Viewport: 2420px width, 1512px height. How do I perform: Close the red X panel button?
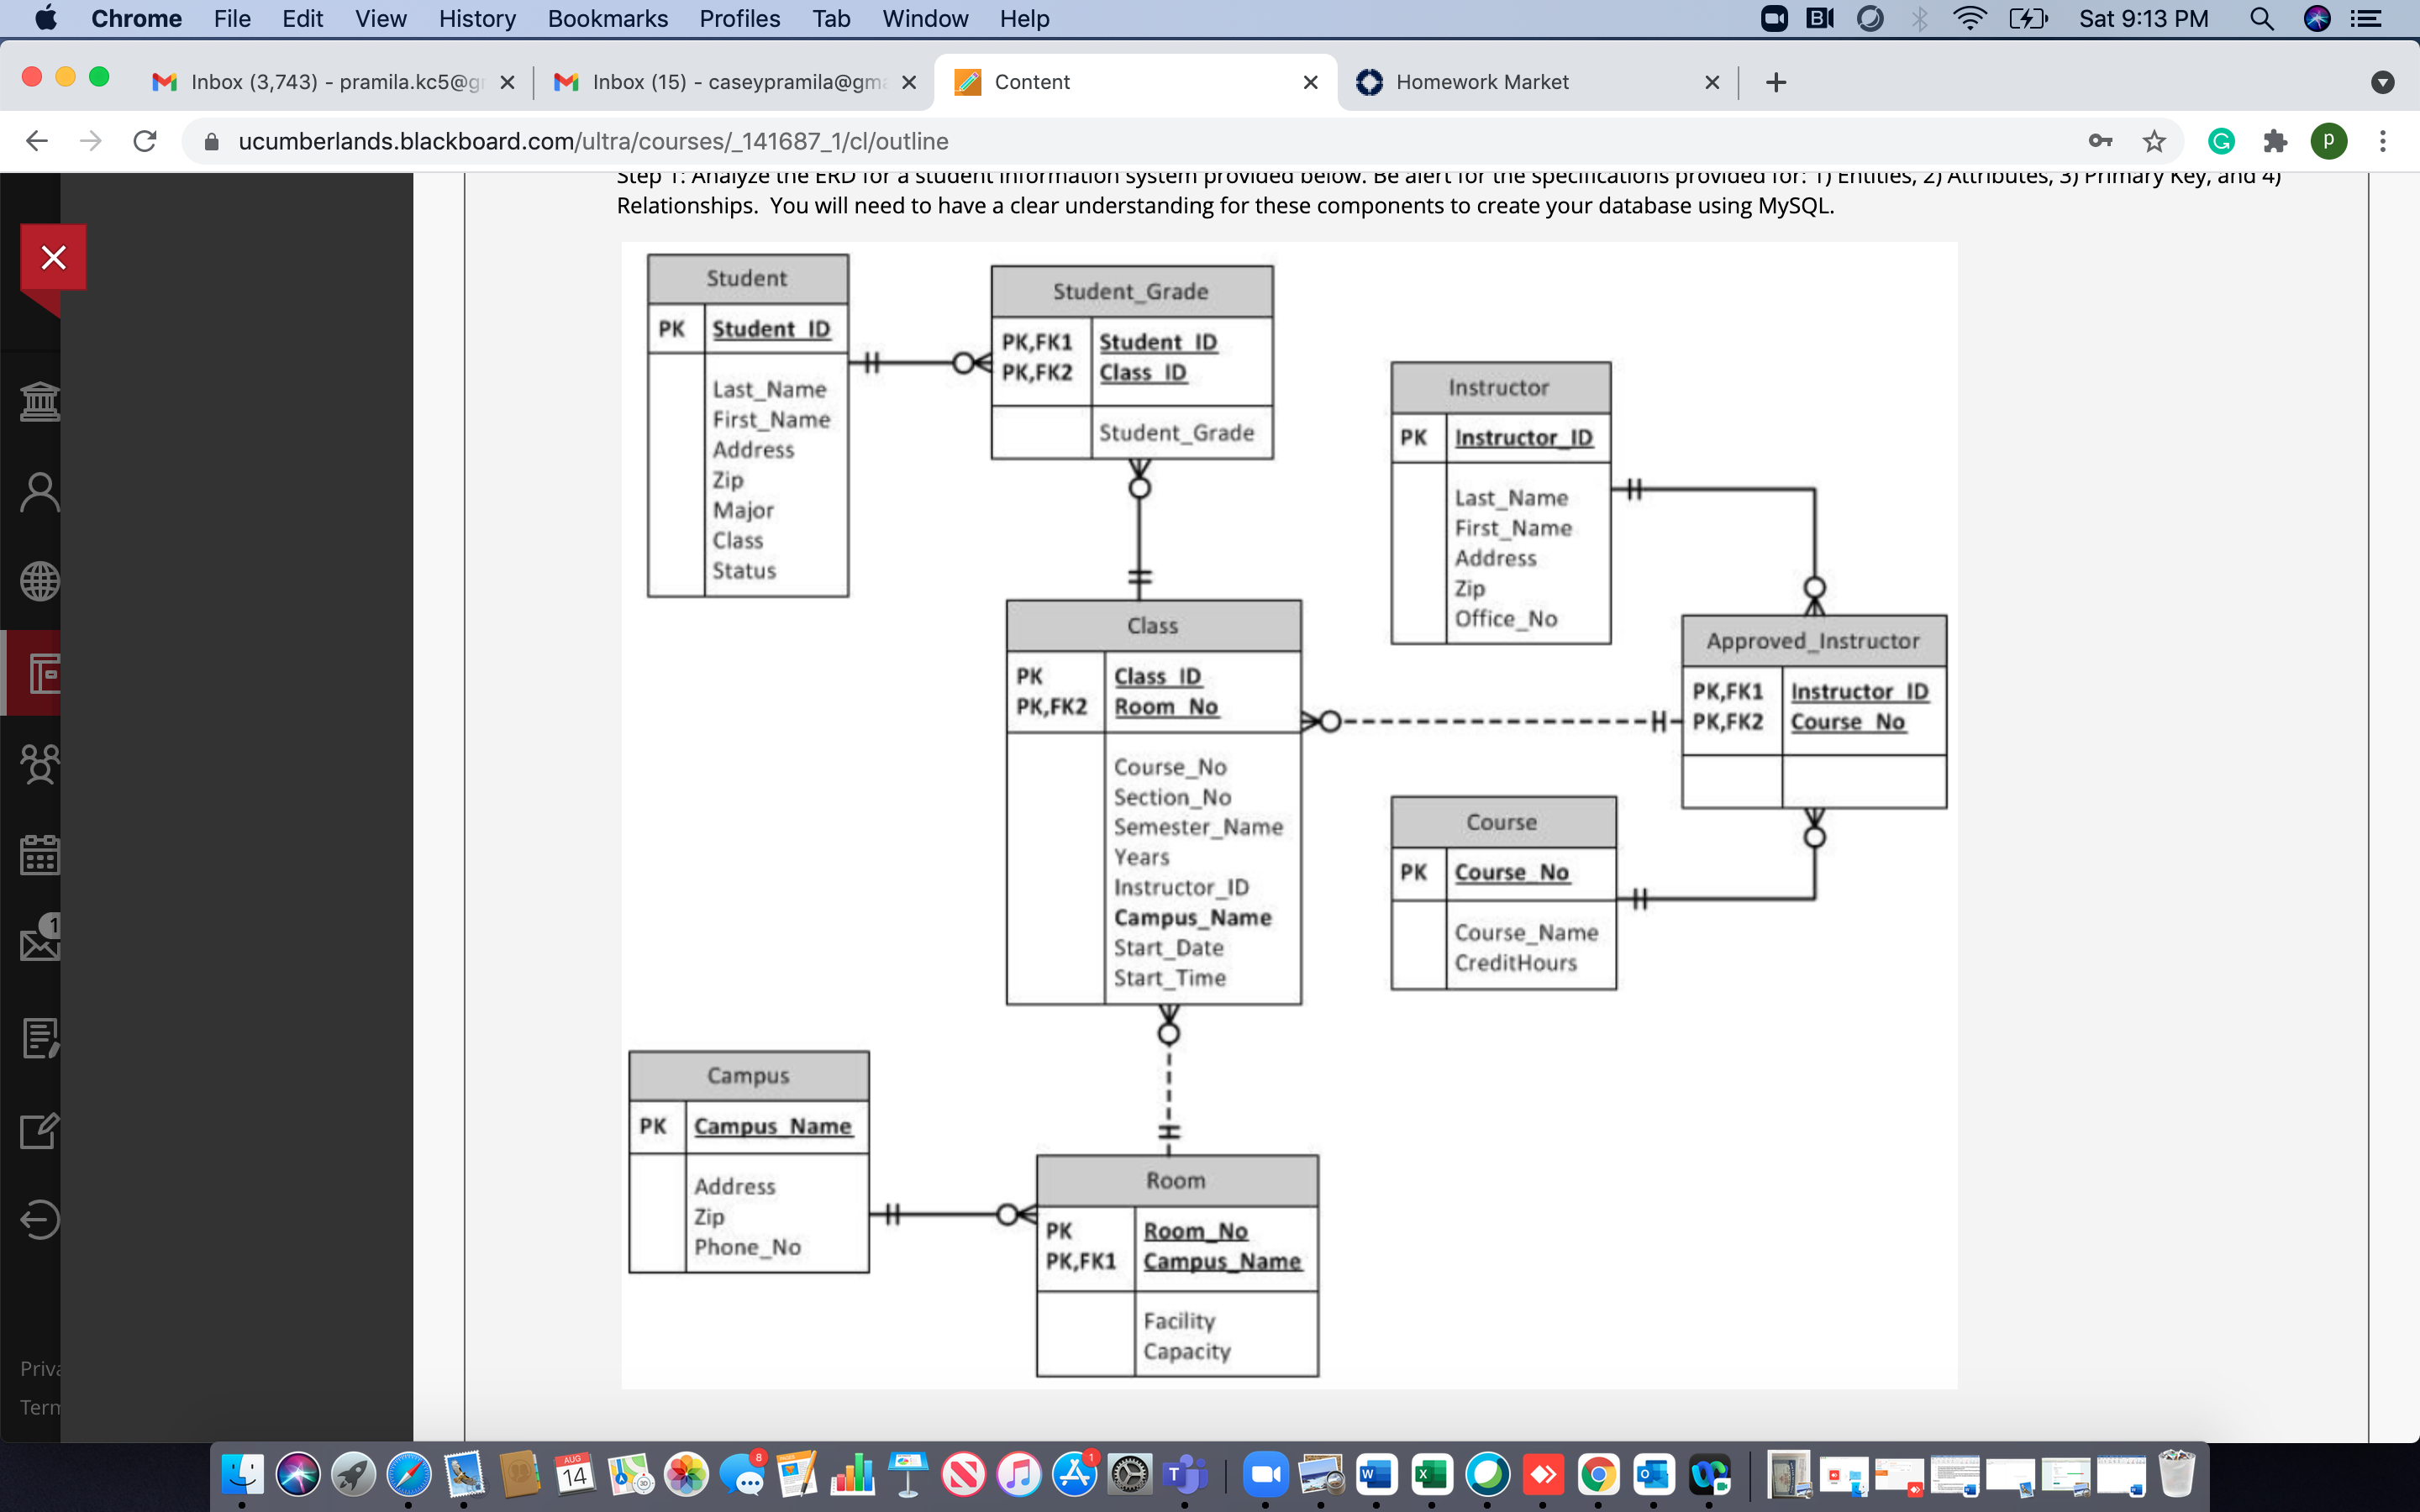pyautogui.click(x=53, y=257)
